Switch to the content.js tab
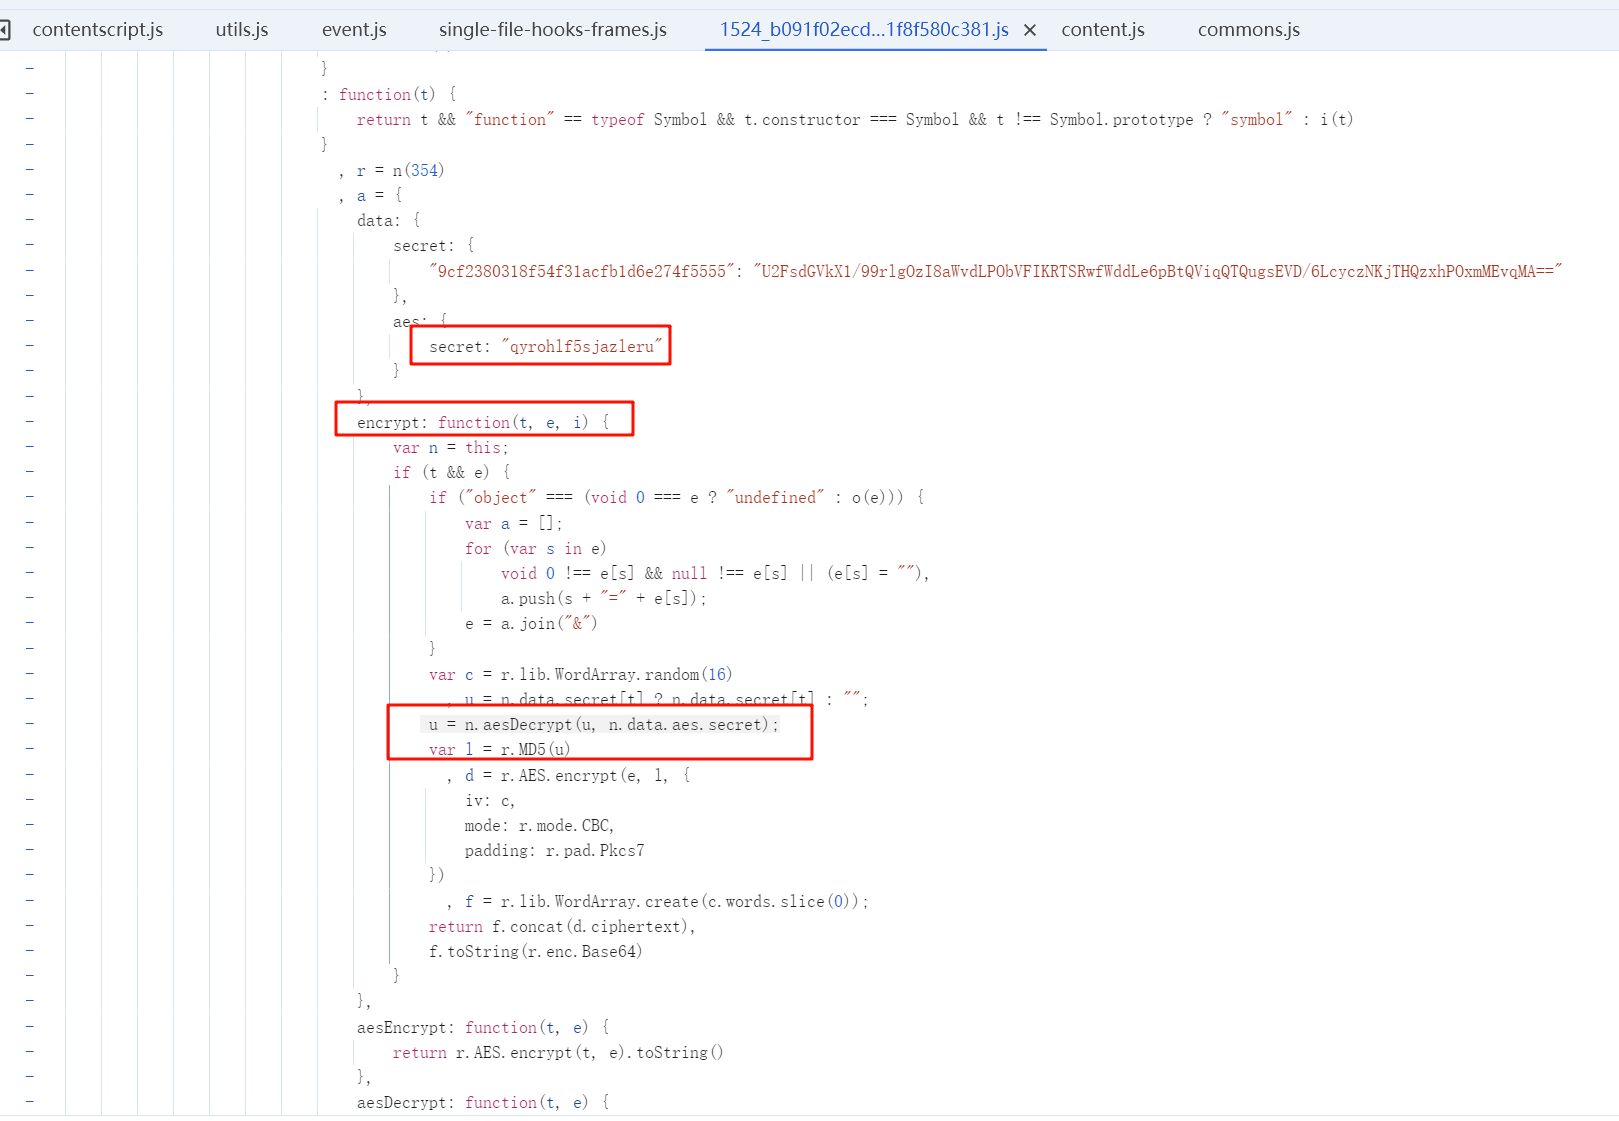 [1102, 30]
